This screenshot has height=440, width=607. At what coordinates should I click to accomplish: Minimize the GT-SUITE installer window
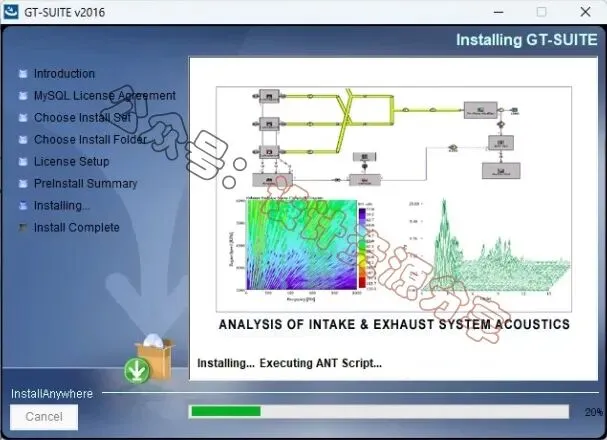(x=499, y=12)
